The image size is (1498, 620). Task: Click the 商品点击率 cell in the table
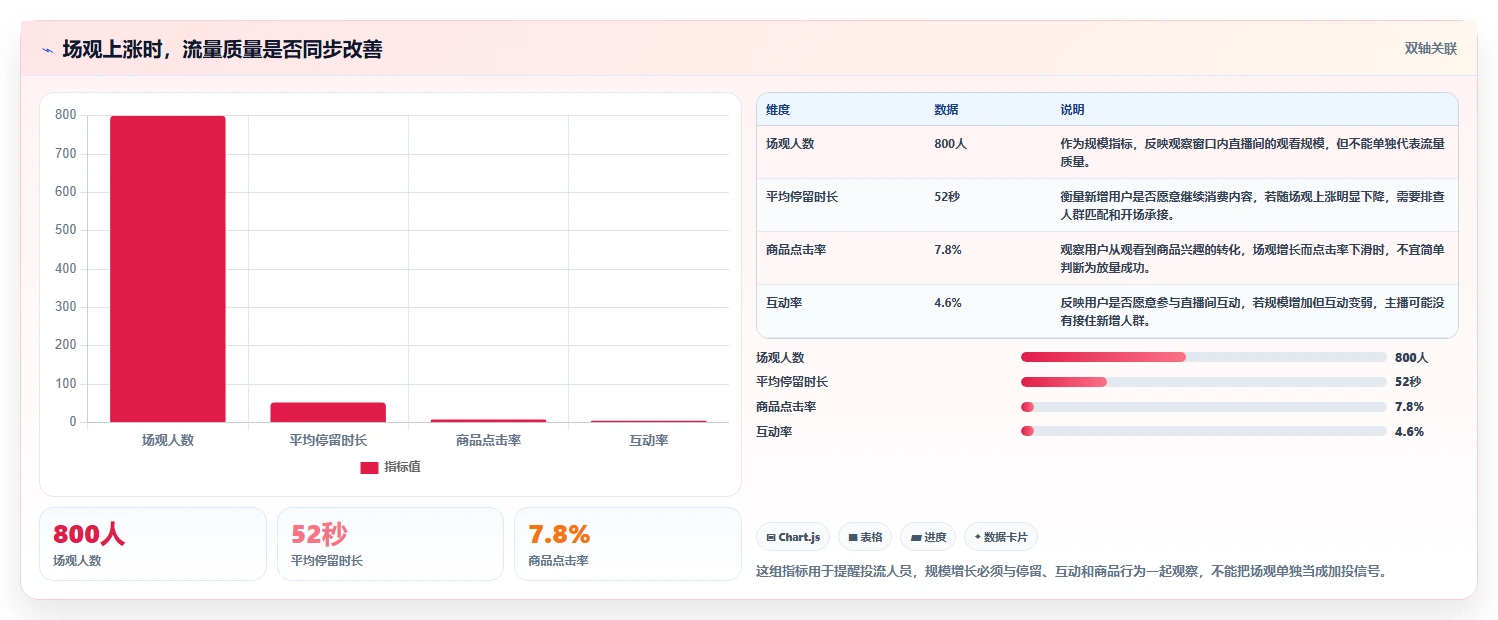(x=796, y=250)
